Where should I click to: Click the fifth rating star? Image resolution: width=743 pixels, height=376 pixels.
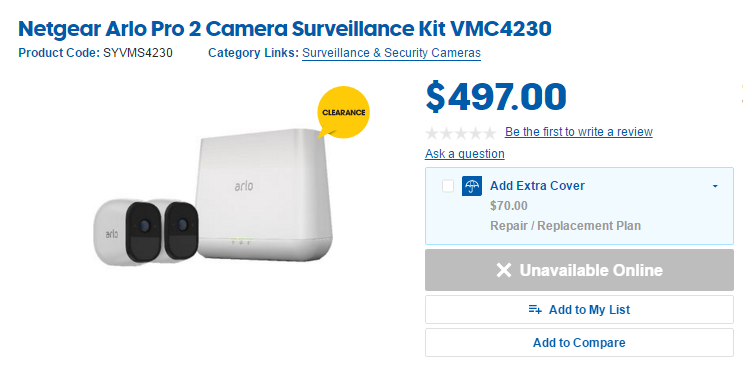pos(489,133)
